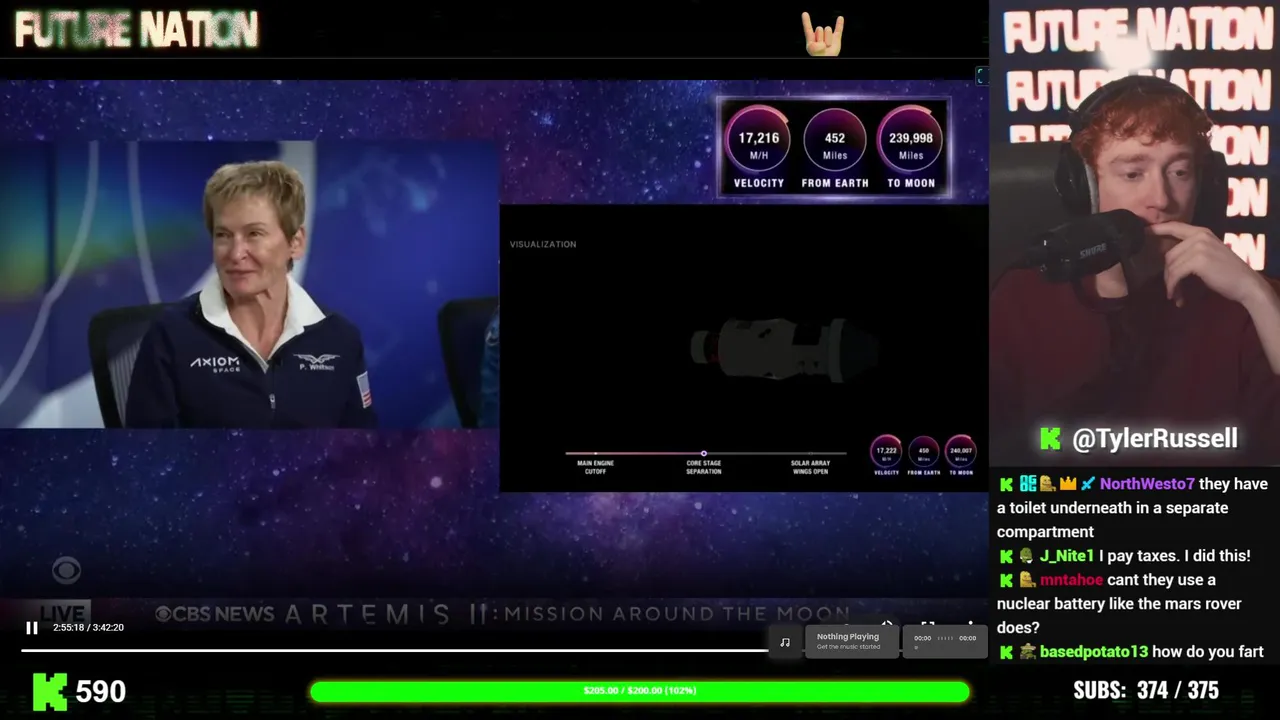
Task: Click the Axiom astronaut interview video
Action: 249,284
